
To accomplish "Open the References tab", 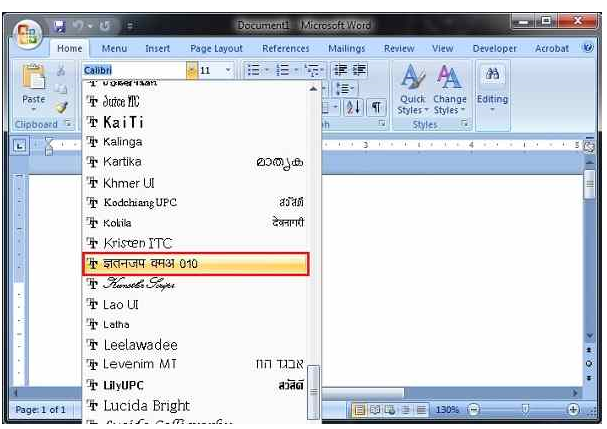I will pos(285,48).
